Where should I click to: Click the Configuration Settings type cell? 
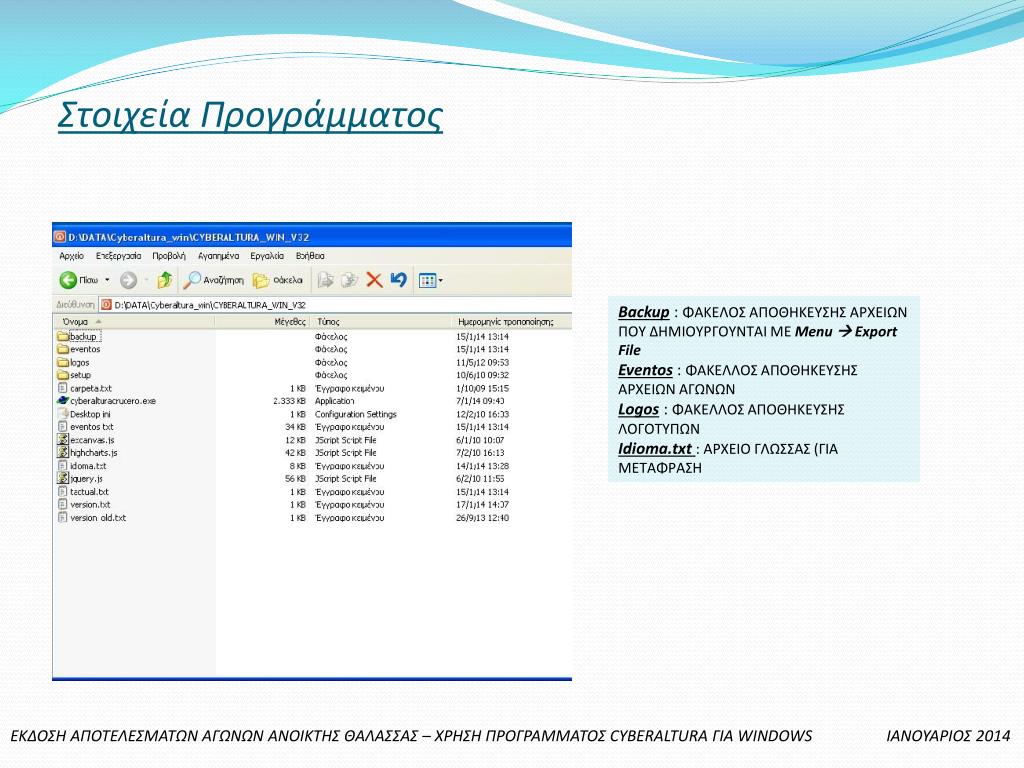click(355, 414)
